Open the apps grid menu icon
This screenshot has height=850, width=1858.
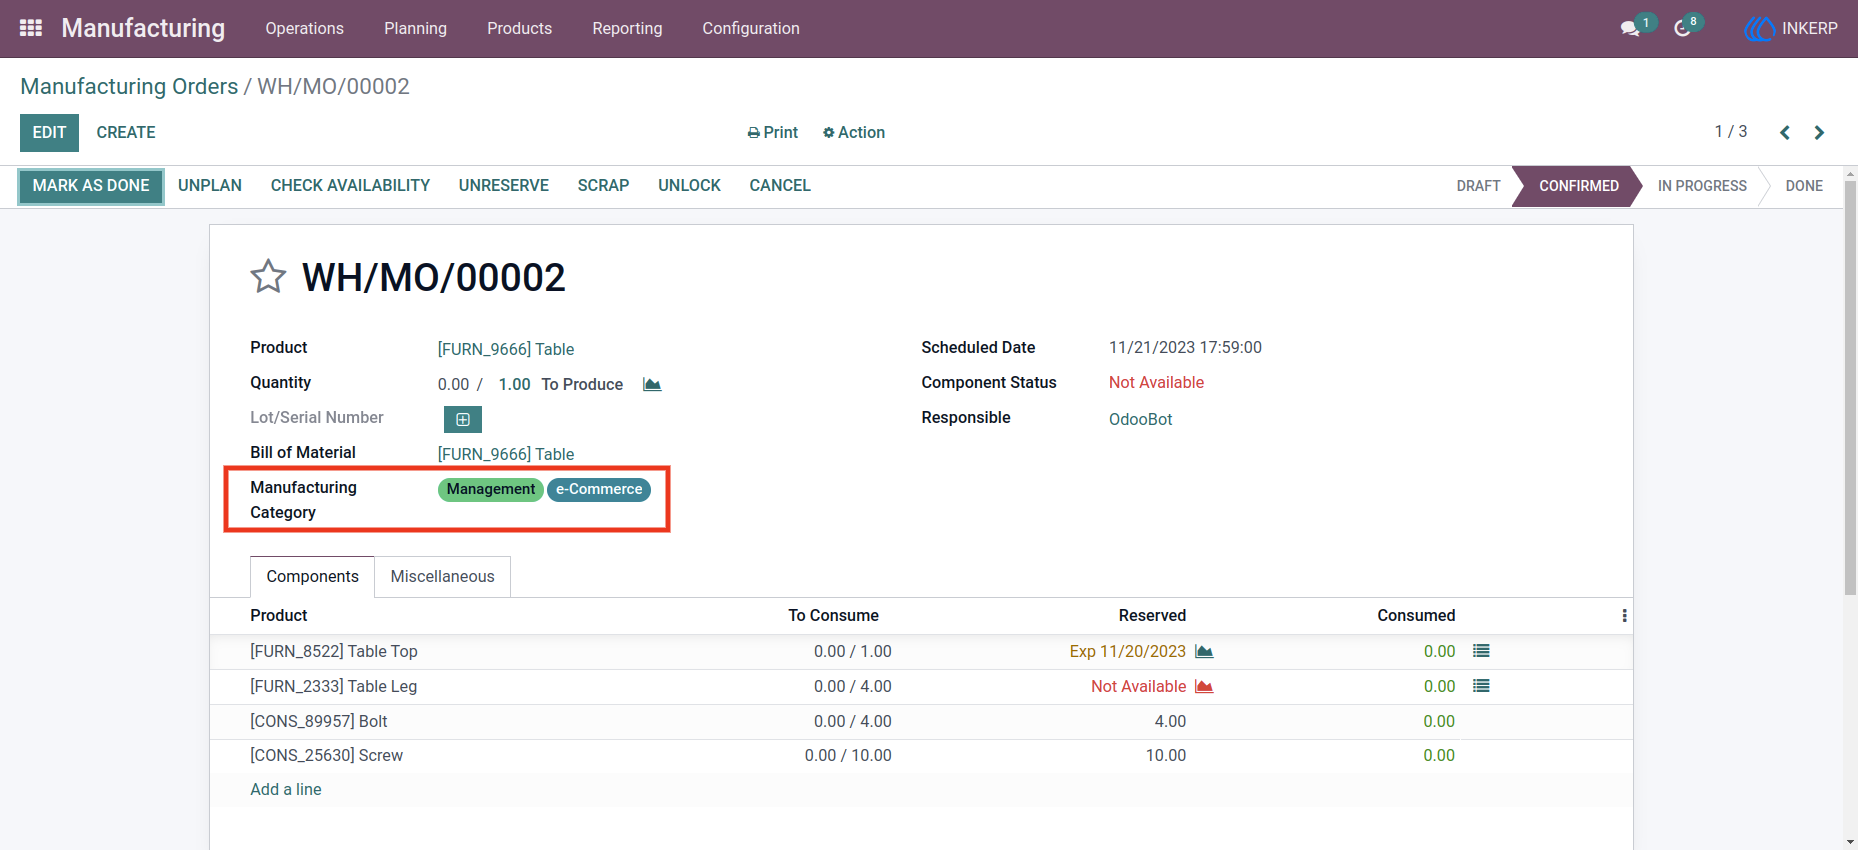(x=31, y=28)
